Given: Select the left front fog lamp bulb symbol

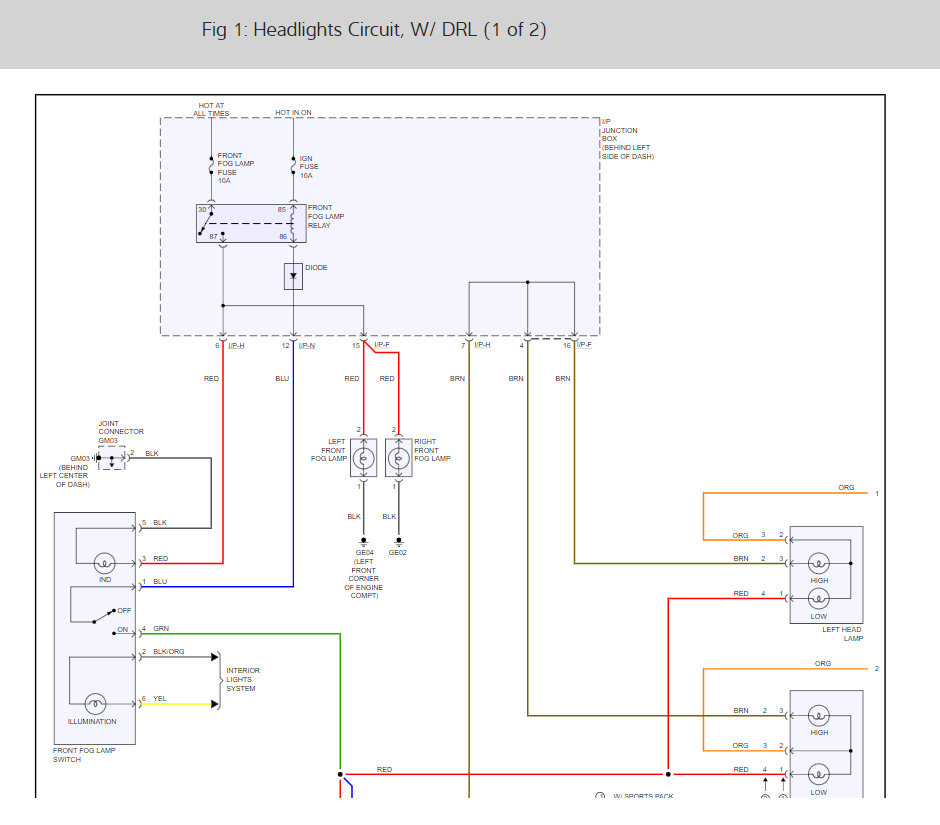Looking at the screenshot, I should [x=363, y=459].
